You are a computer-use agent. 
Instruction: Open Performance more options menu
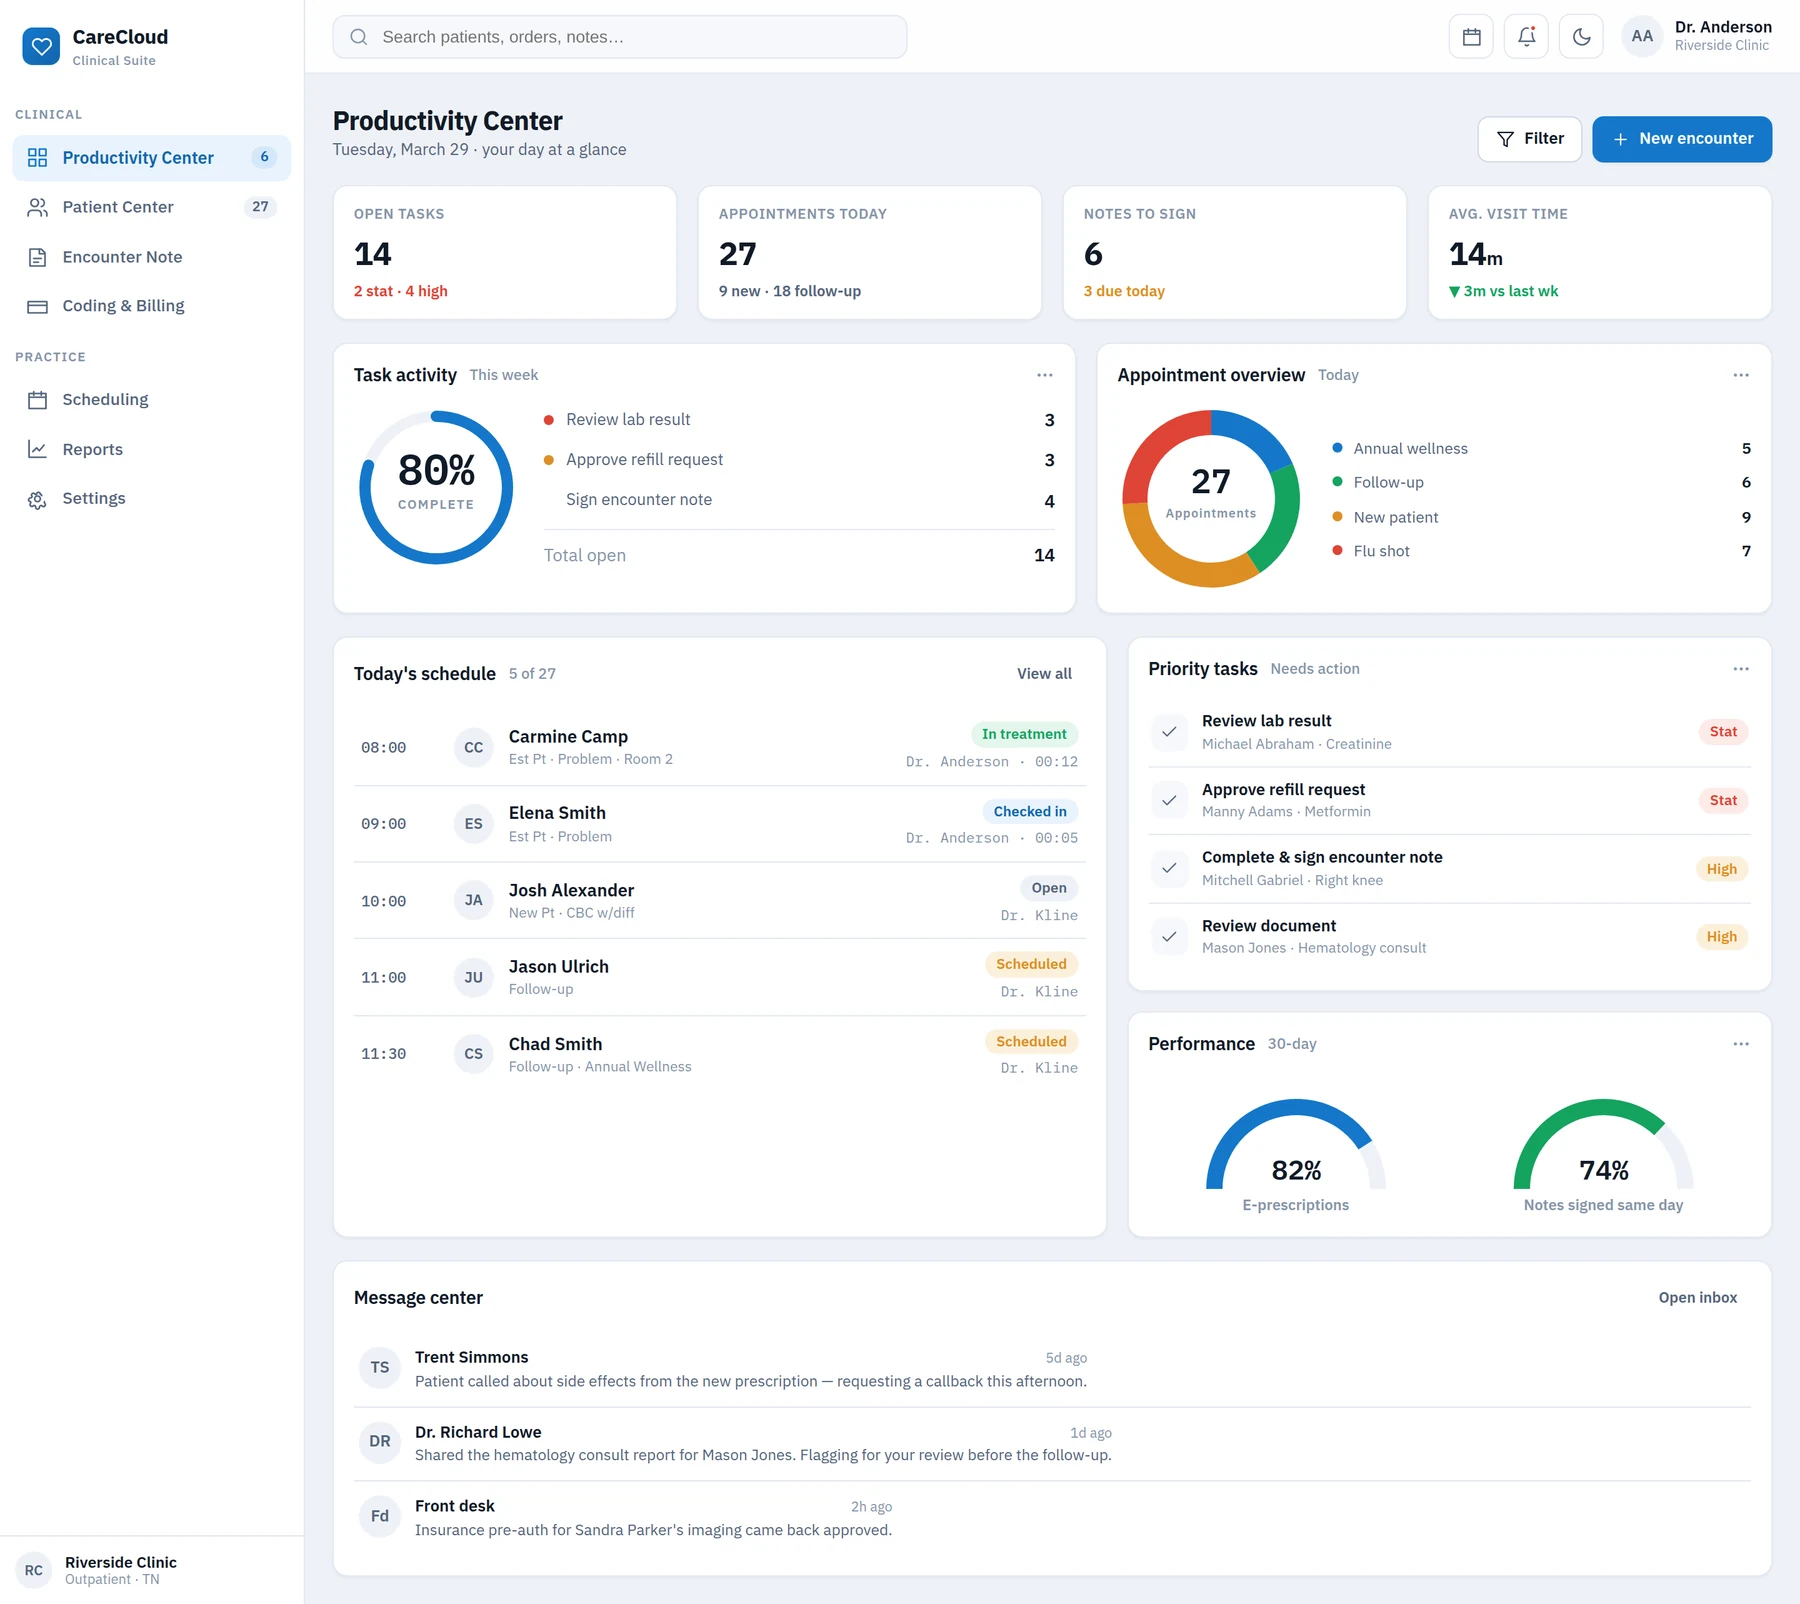[x=1741, y=1044]
